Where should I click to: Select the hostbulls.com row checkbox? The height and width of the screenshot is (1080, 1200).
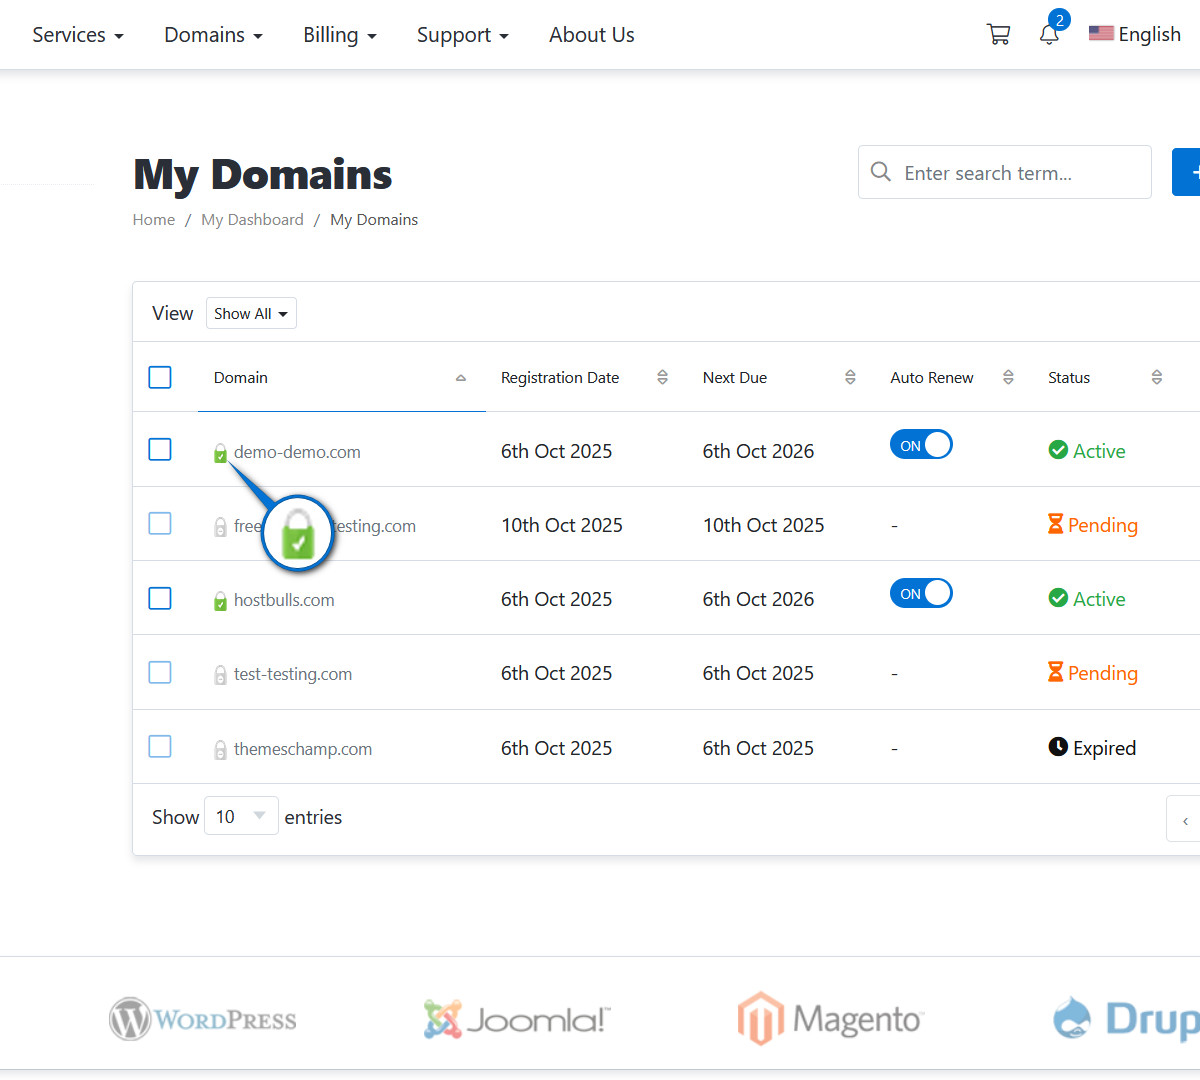click(160, 598)
